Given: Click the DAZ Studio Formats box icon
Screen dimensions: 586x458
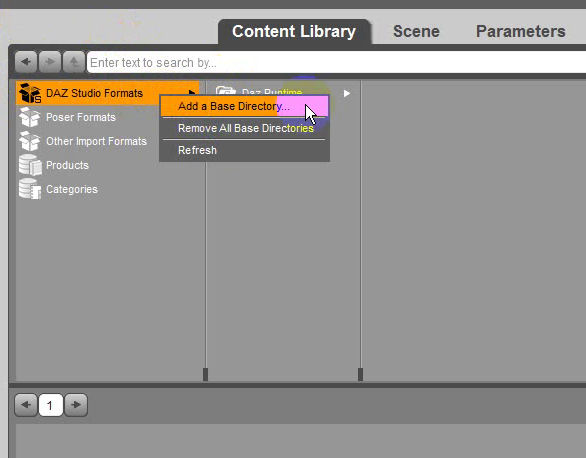Looking at the screenshot, I should click(30, 93).
